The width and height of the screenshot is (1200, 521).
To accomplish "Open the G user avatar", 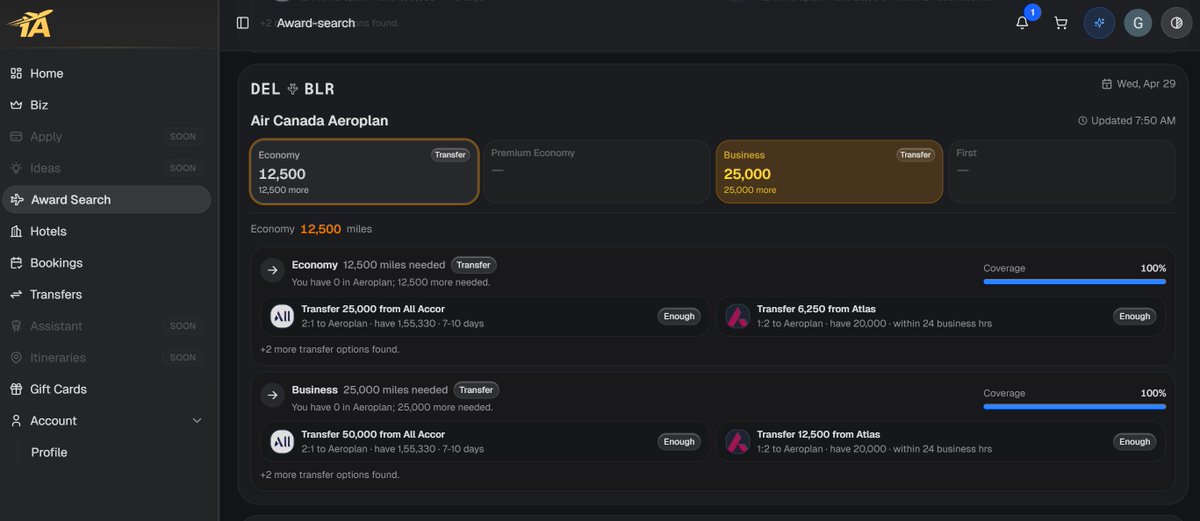I will (1138, 23).
